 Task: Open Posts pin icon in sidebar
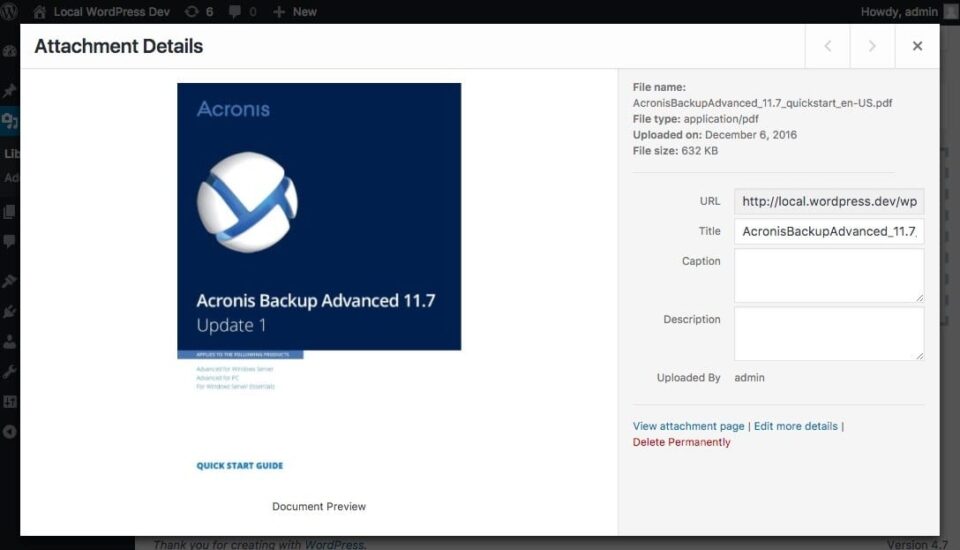click(9, 91)
